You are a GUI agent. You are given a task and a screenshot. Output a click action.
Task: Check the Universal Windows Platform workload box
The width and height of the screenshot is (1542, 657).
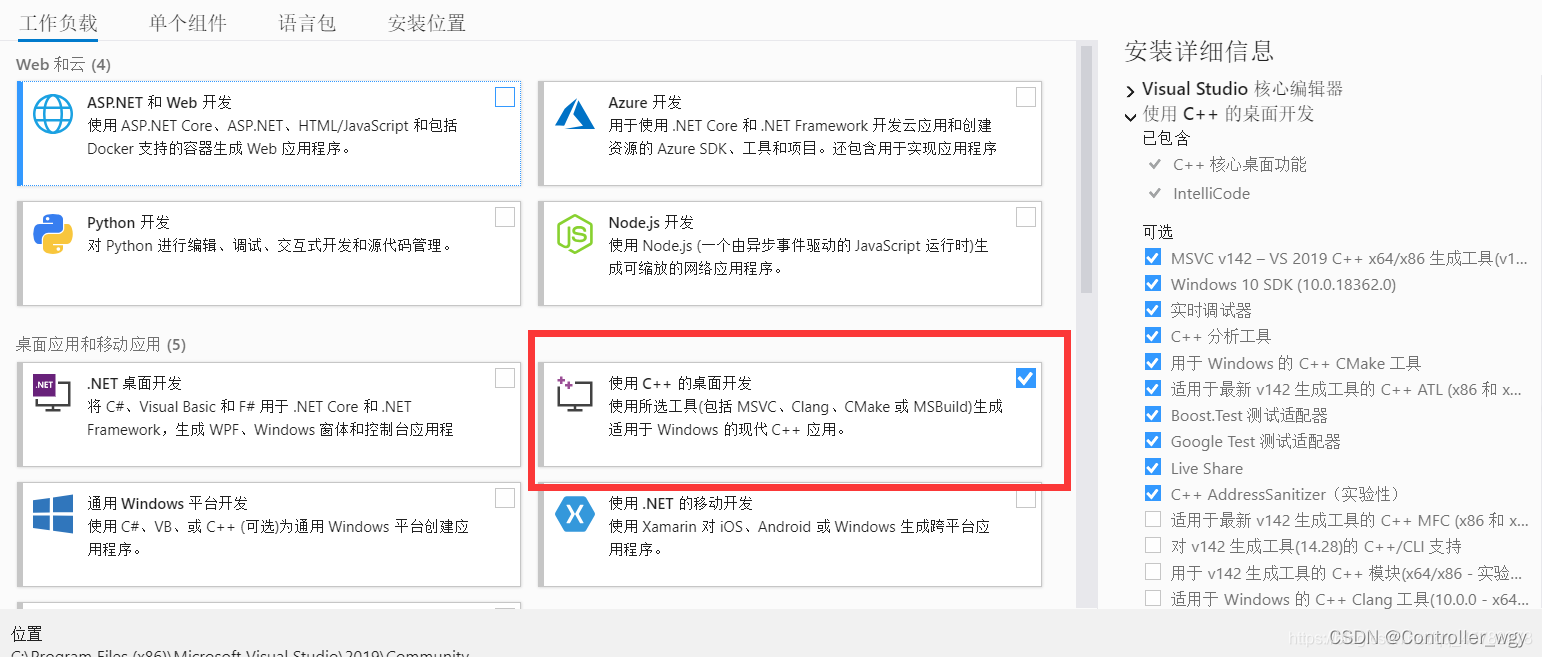pos(505,498)
